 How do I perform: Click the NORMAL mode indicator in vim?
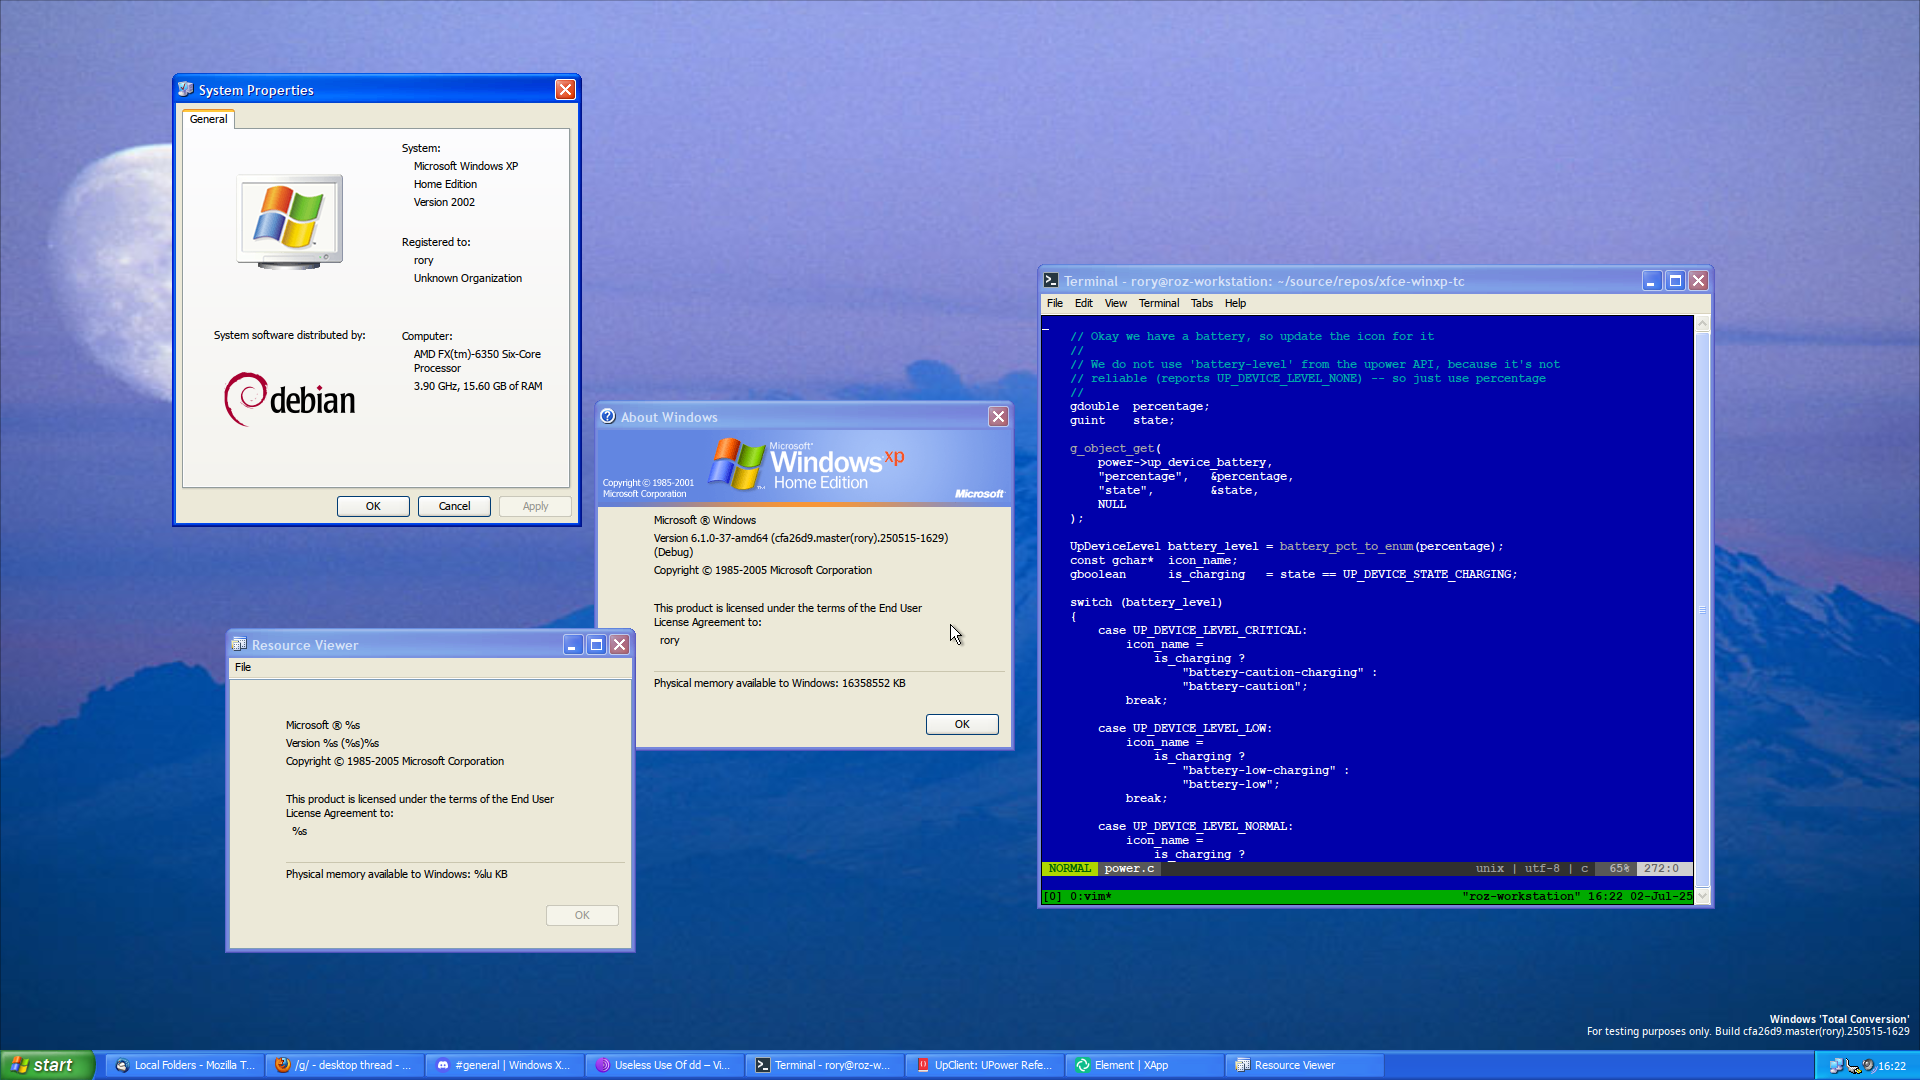(1070, 868)
